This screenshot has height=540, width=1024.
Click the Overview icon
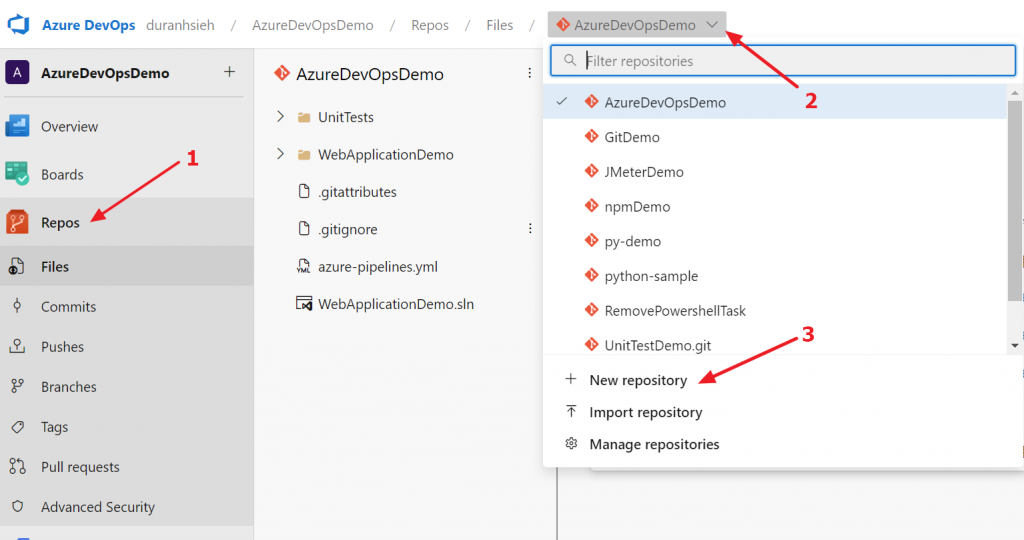pyautogui.click(x=17, y=126)
